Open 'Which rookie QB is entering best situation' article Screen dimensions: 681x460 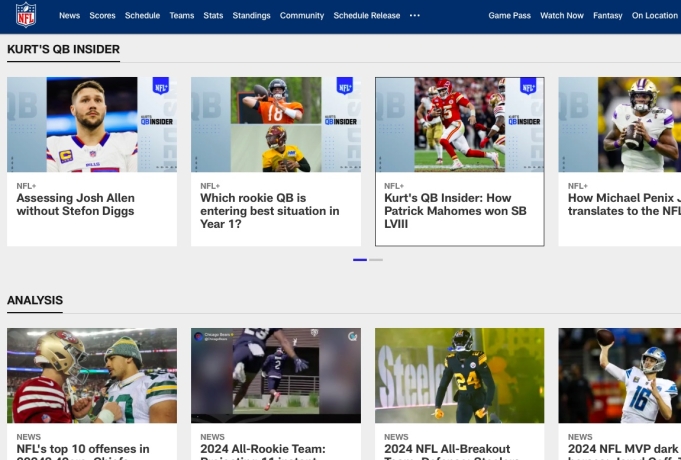[270, 211]
